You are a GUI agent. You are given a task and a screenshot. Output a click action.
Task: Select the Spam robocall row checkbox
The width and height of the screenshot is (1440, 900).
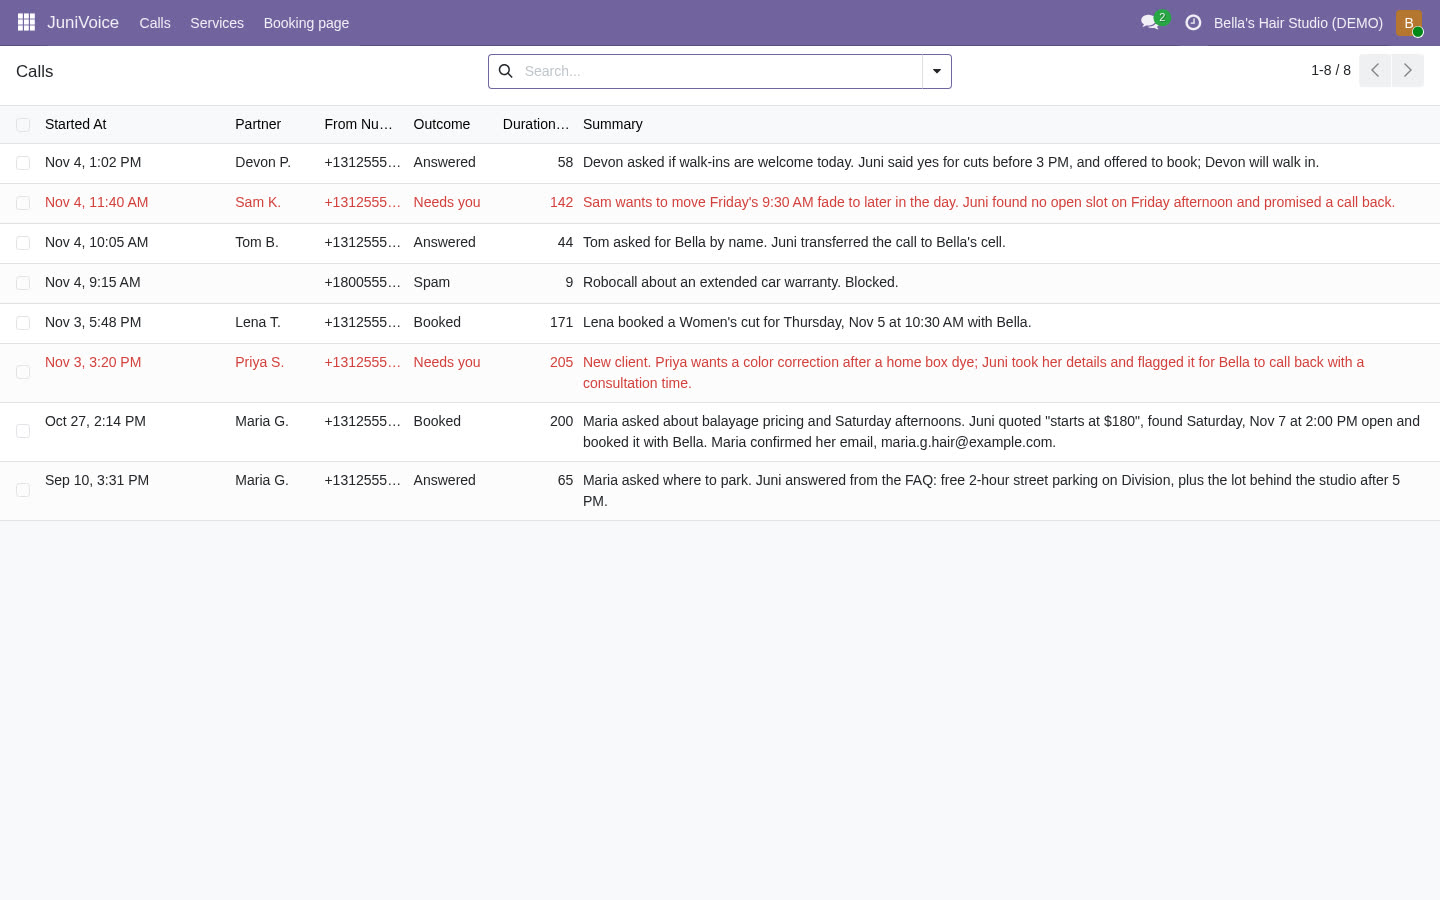coord(23,283)
